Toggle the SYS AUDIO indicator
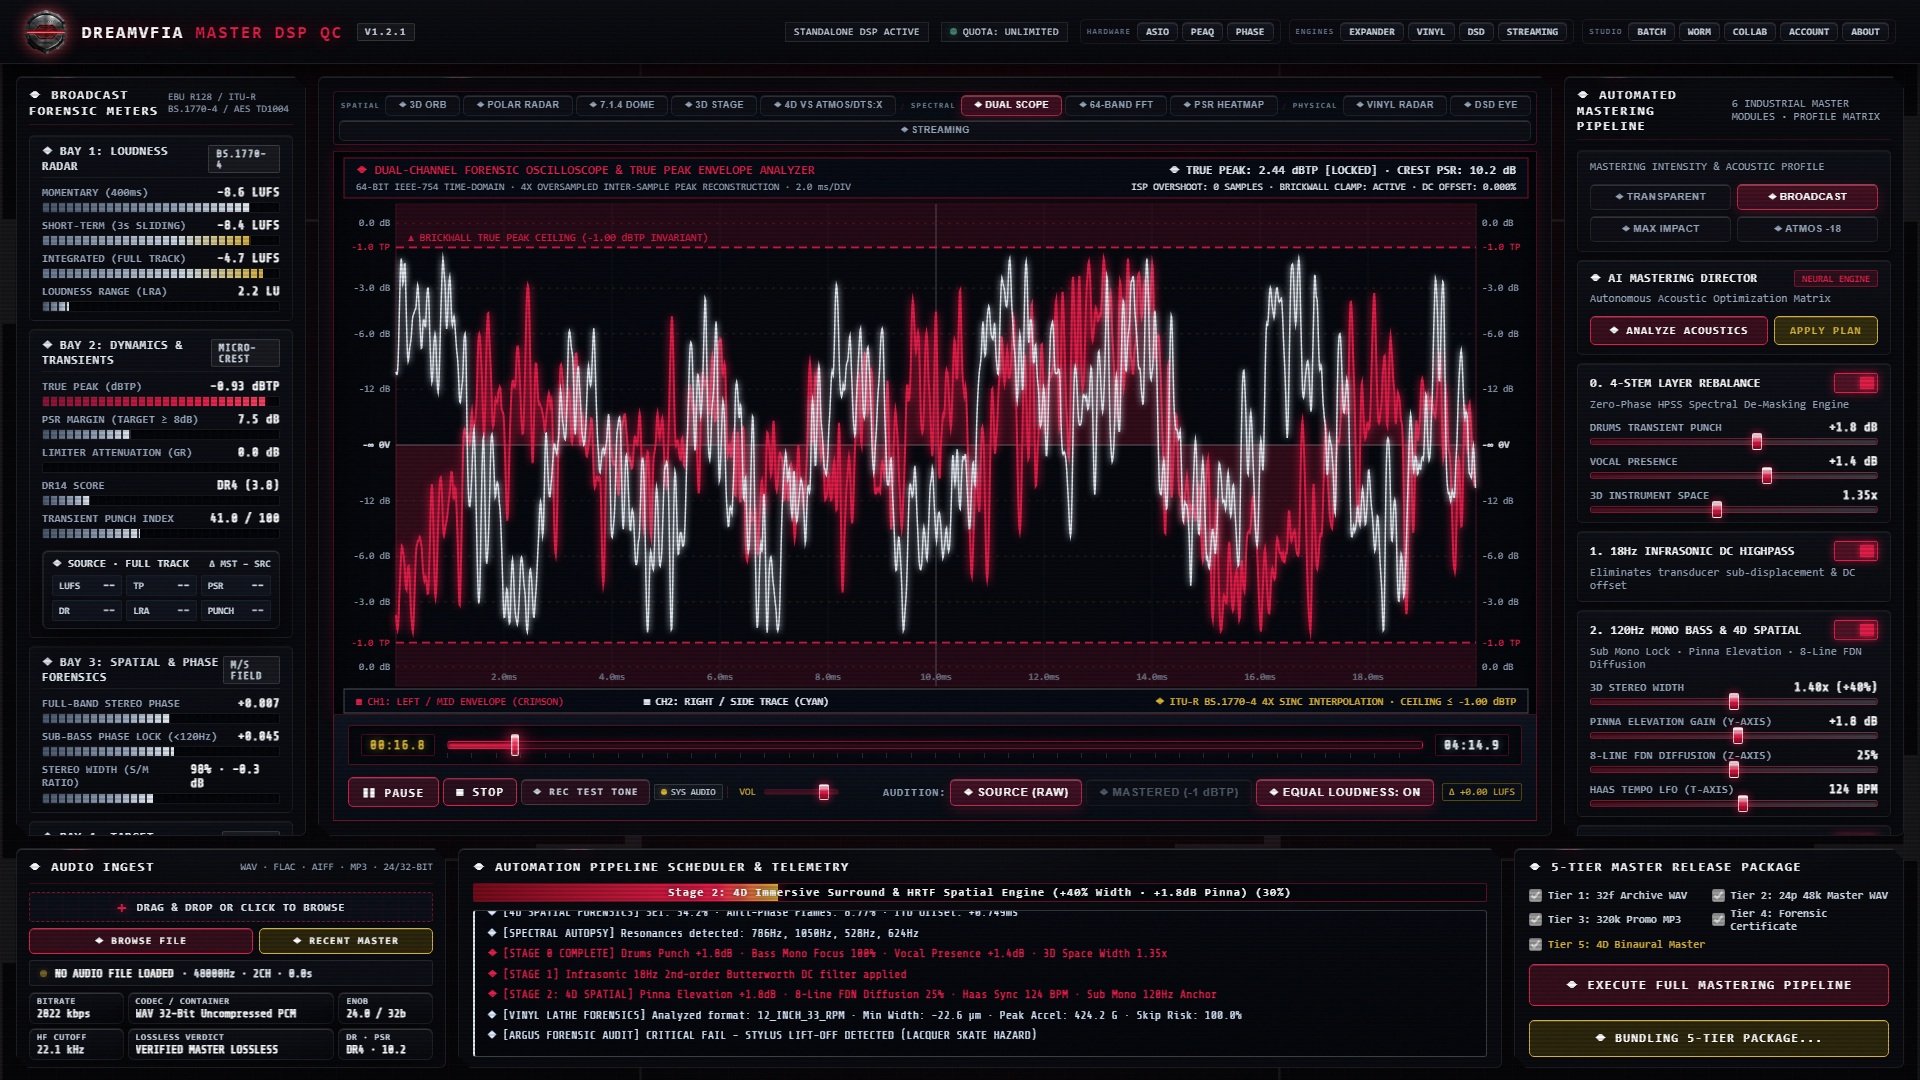The height and width of the screenshot is (1080, 1920). pos(689,792)
